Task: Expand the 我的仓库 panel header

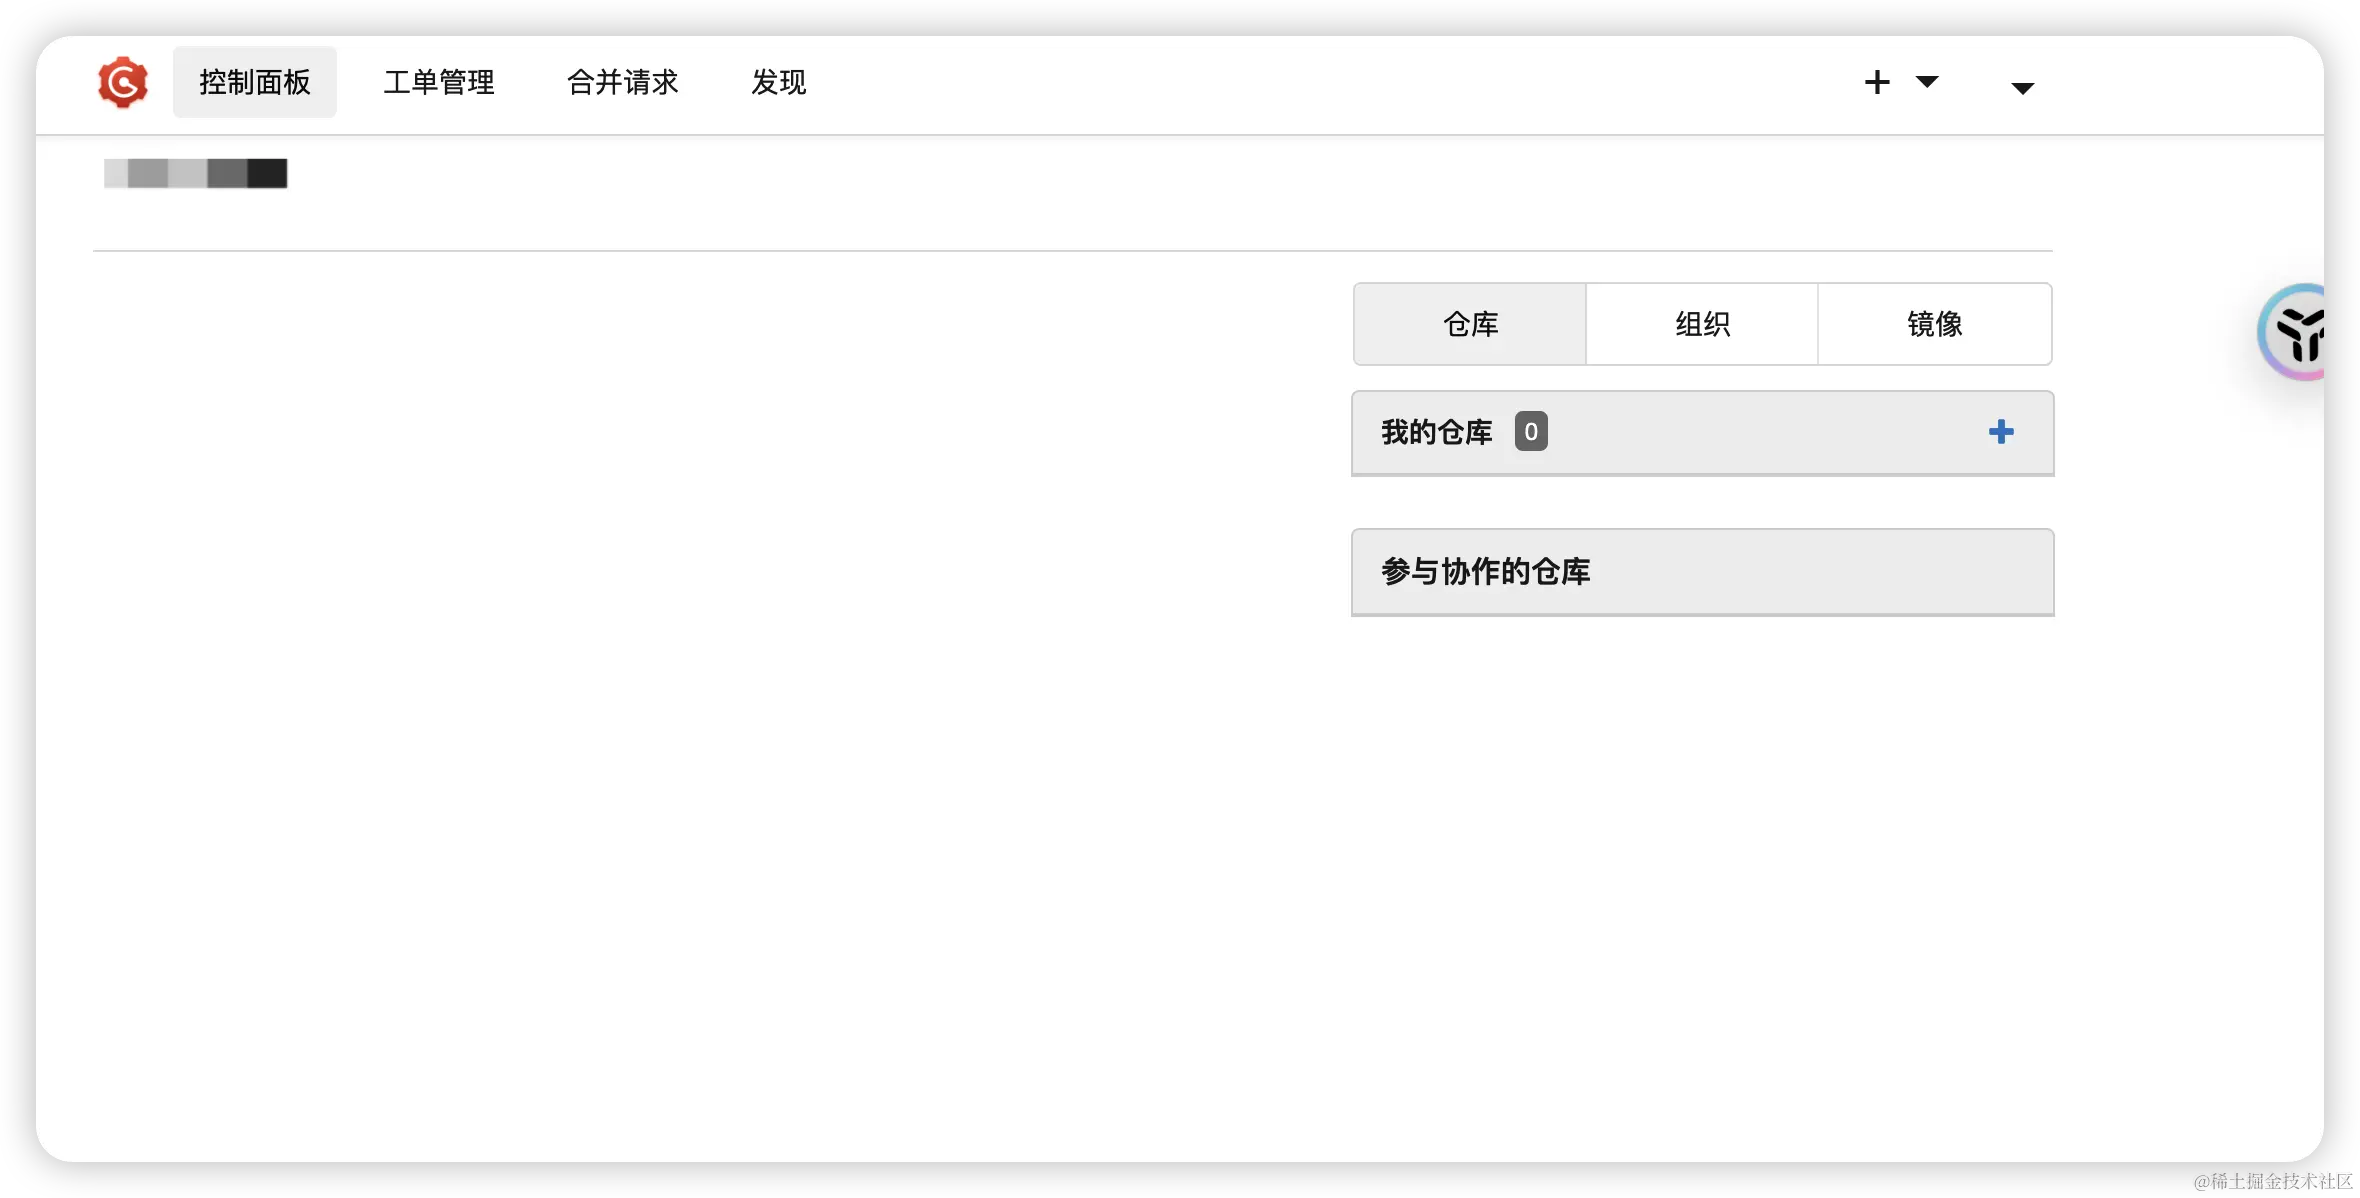Action: coord(1701,432)
